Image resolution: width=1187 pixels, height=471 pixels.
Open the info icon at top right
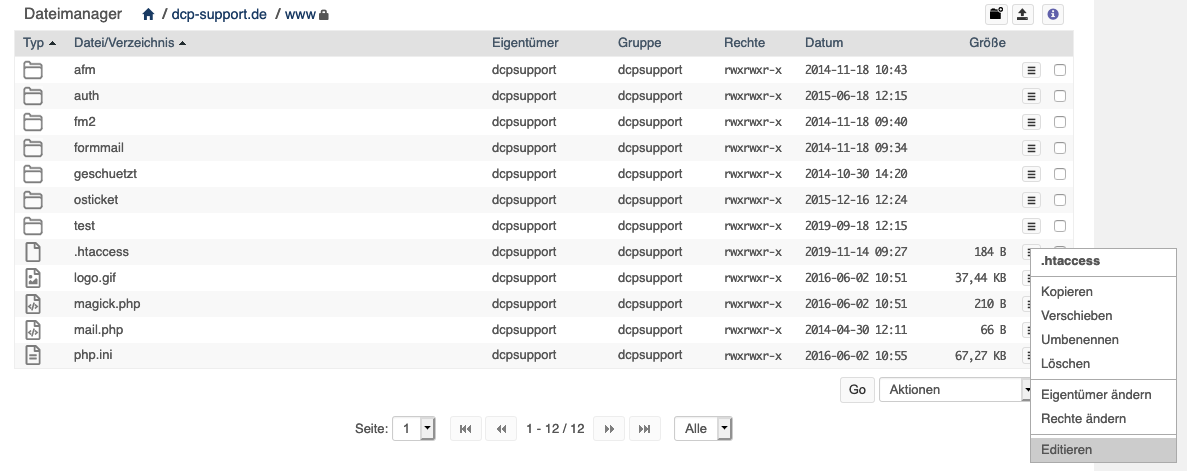[x=1052, y=14]
